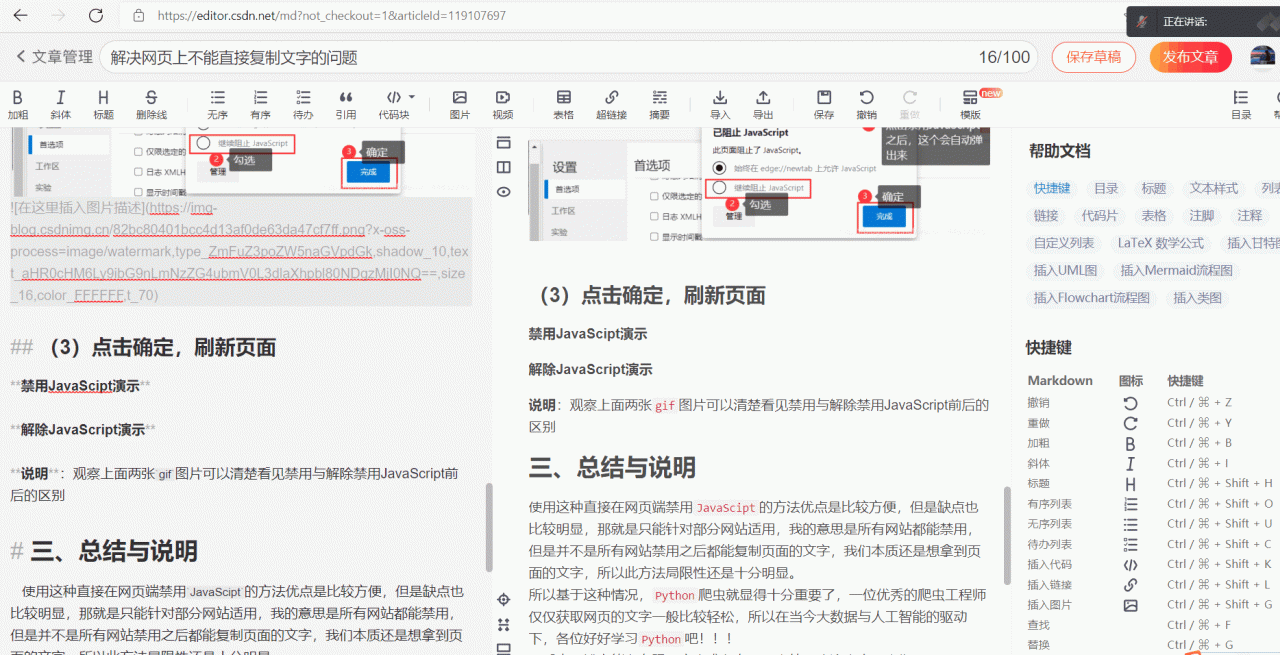
Task: Select the 注释 help tag
Action: (x=1250, y=215)
